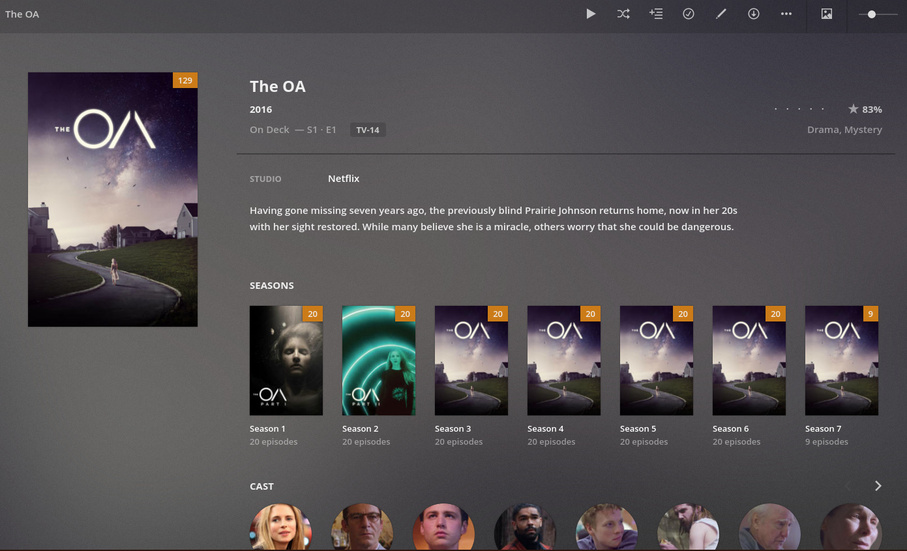Open the Netflix studio link

pyautogui.click(x=344, y=179)
